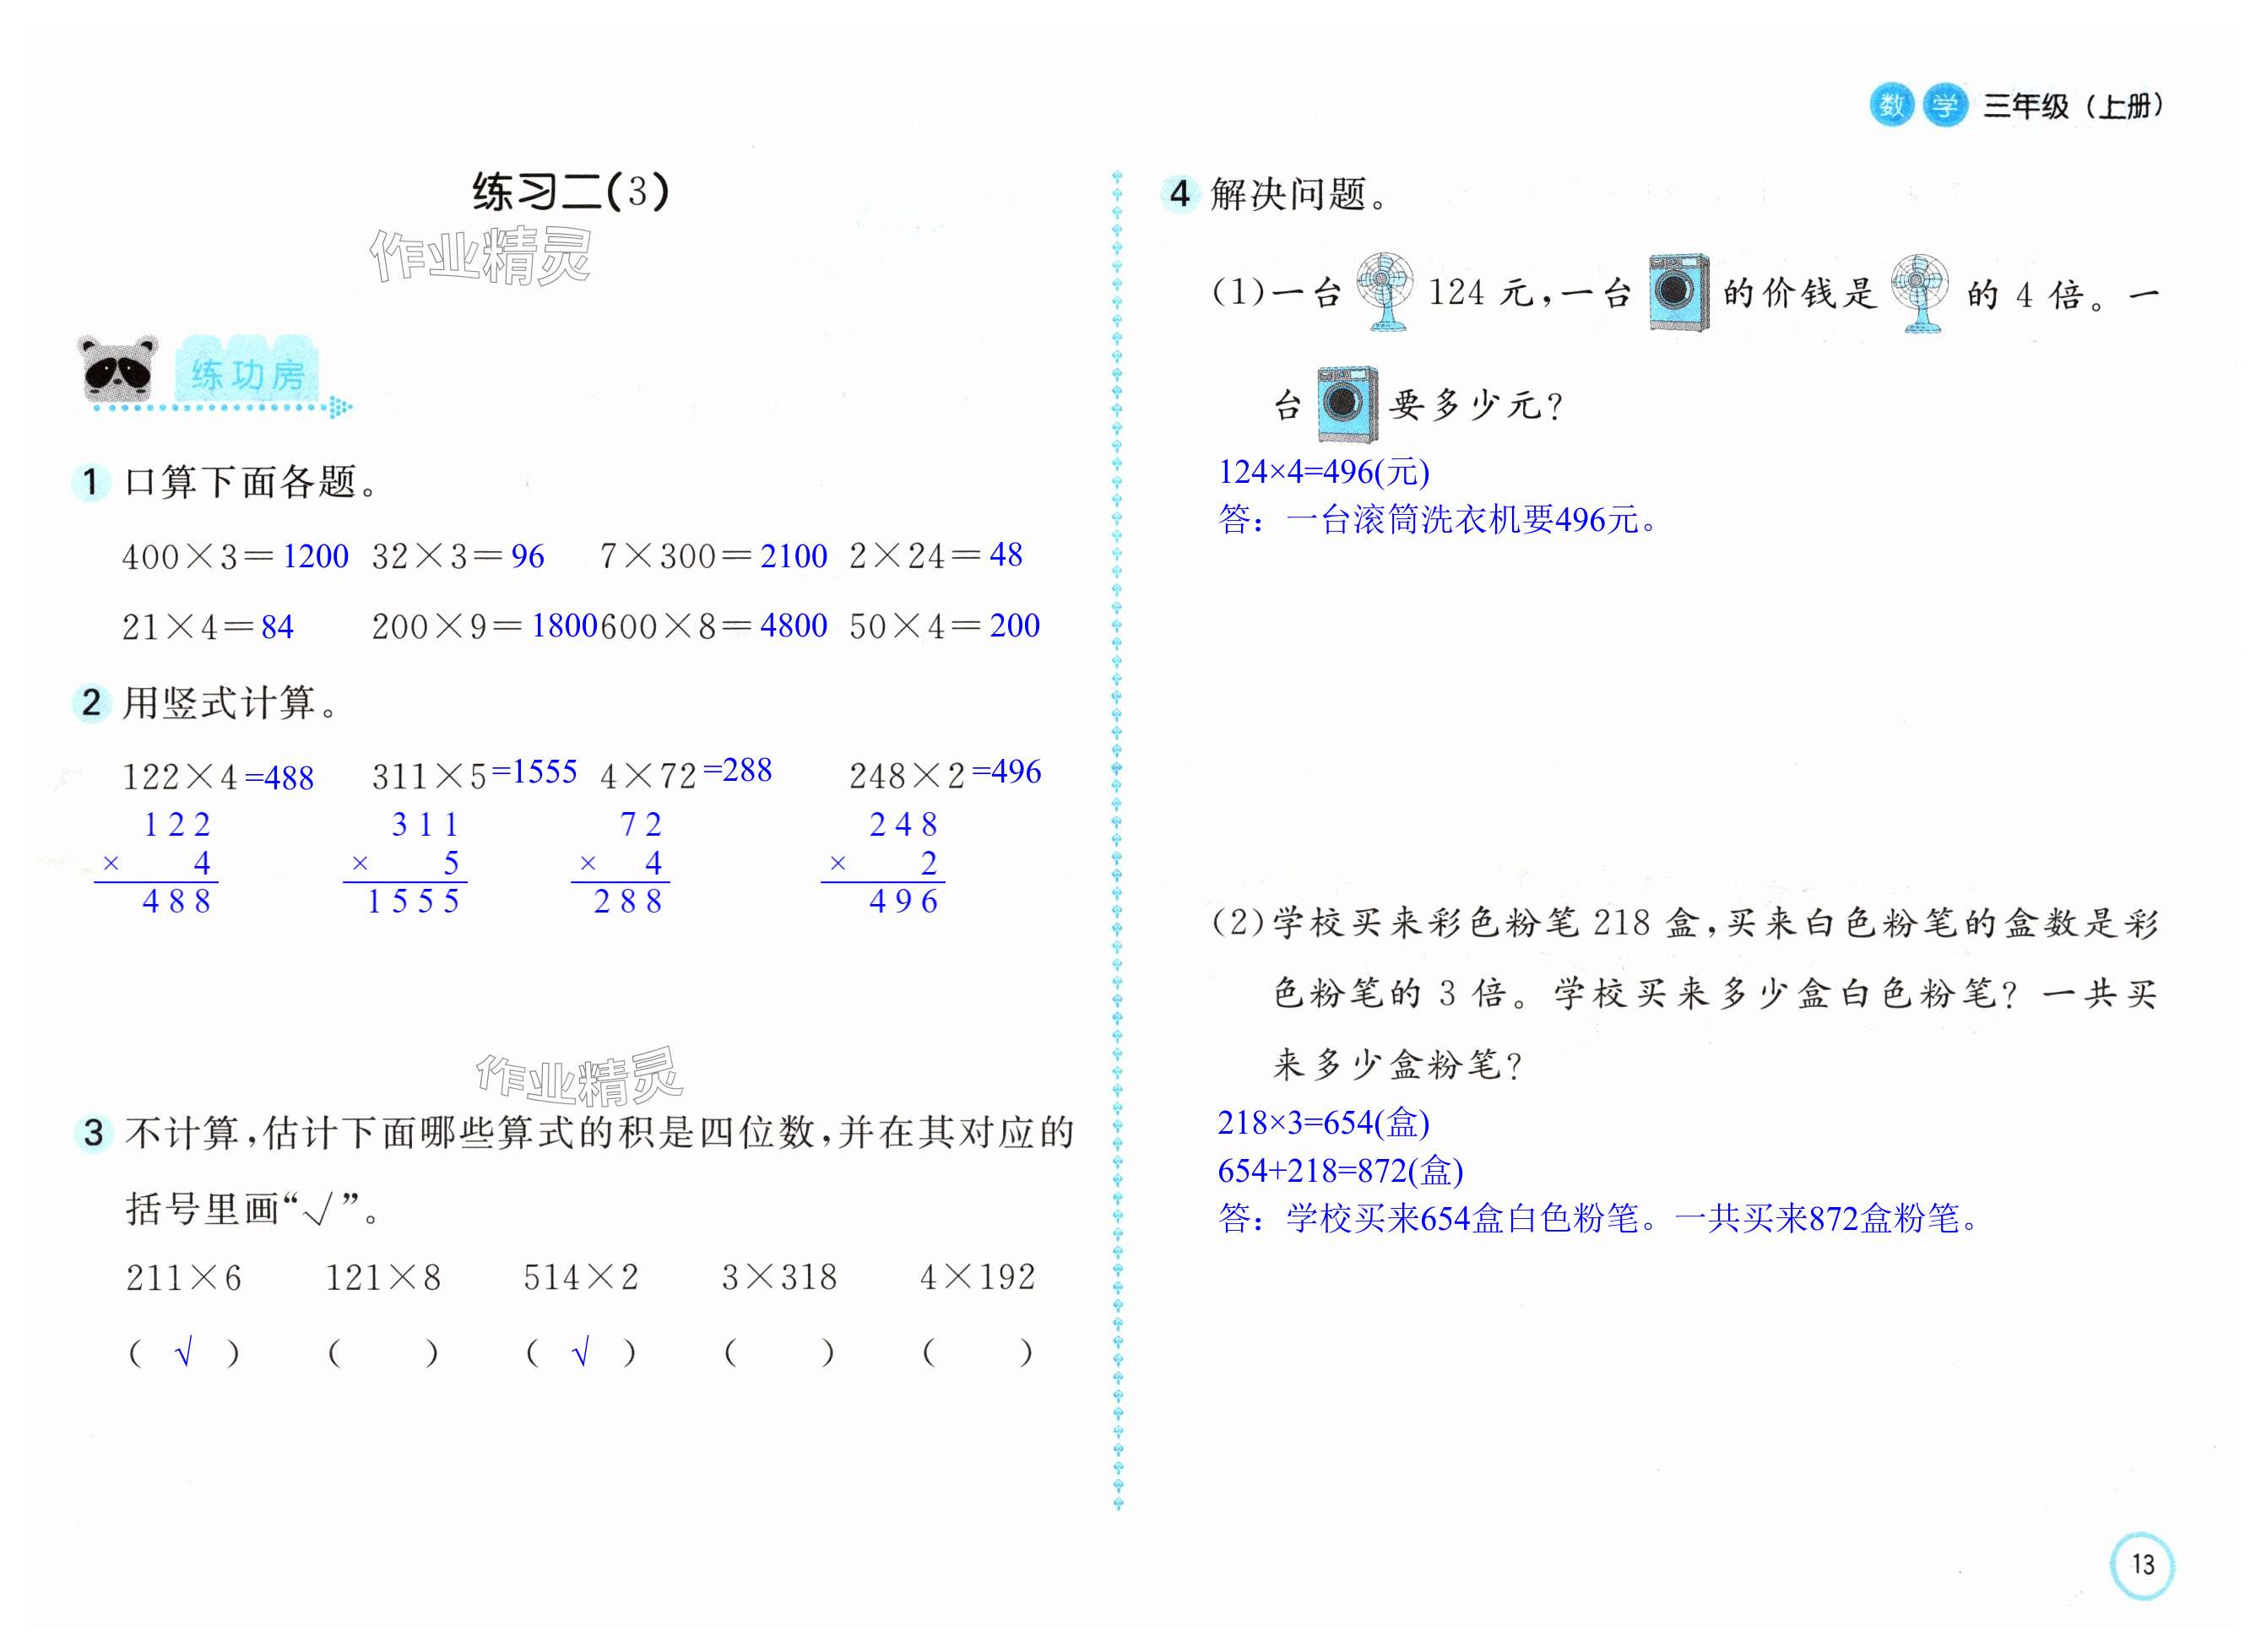Click the fan icon before 124 元
2261x1652 pixels.
[1385, 291]
